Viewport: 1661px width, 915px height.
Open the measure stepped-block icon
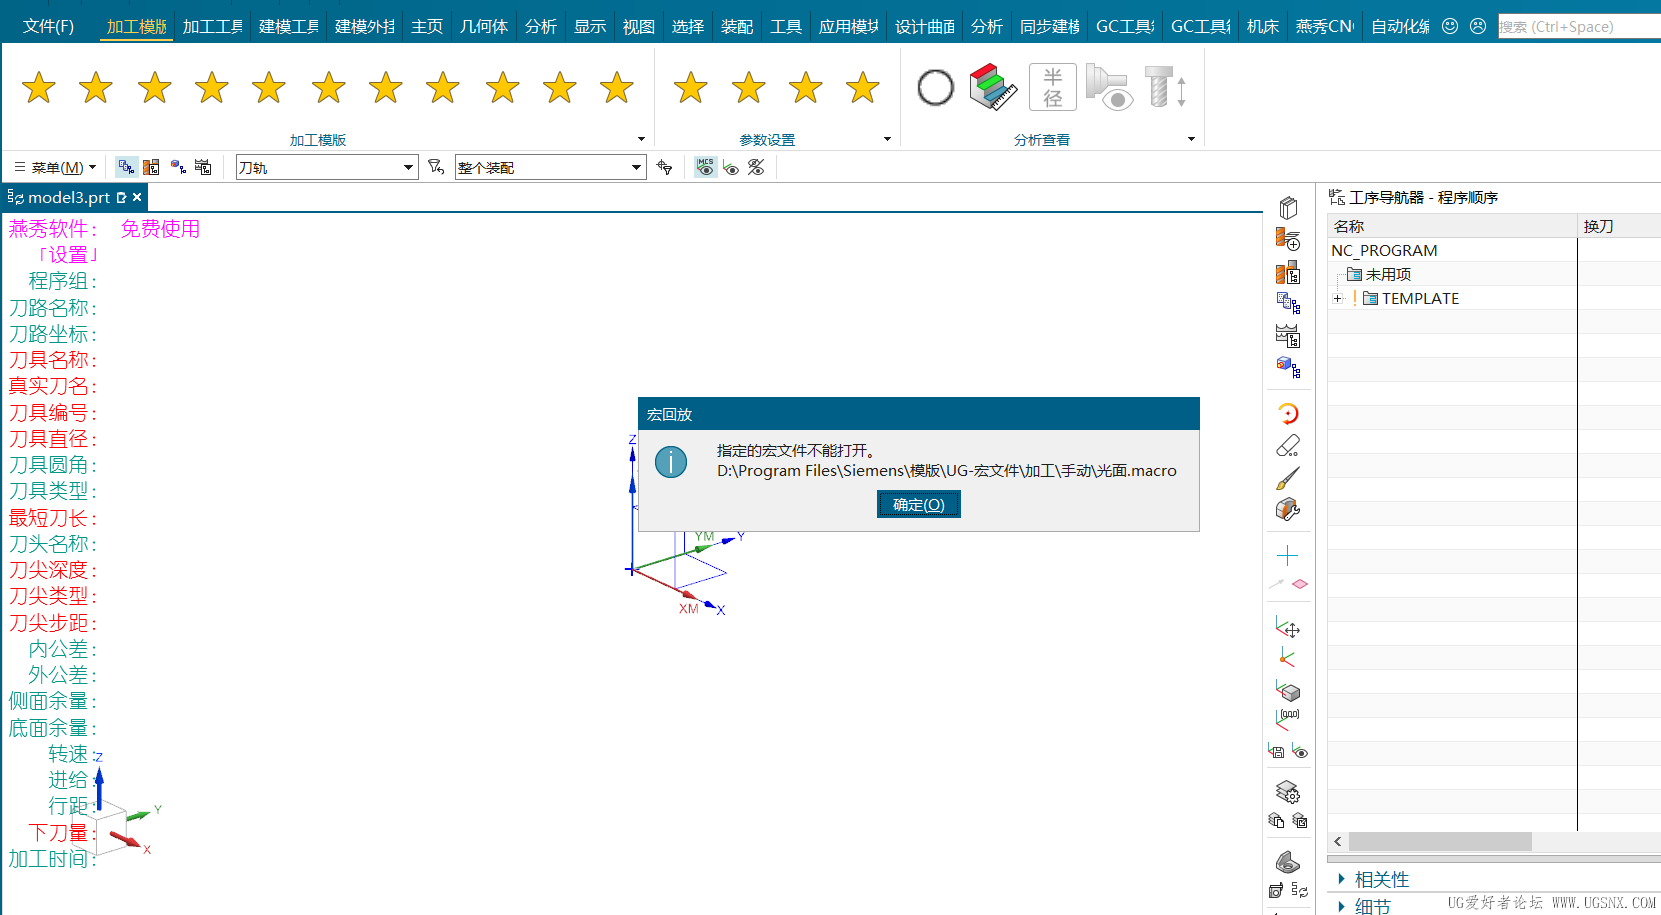coord(994,87)
